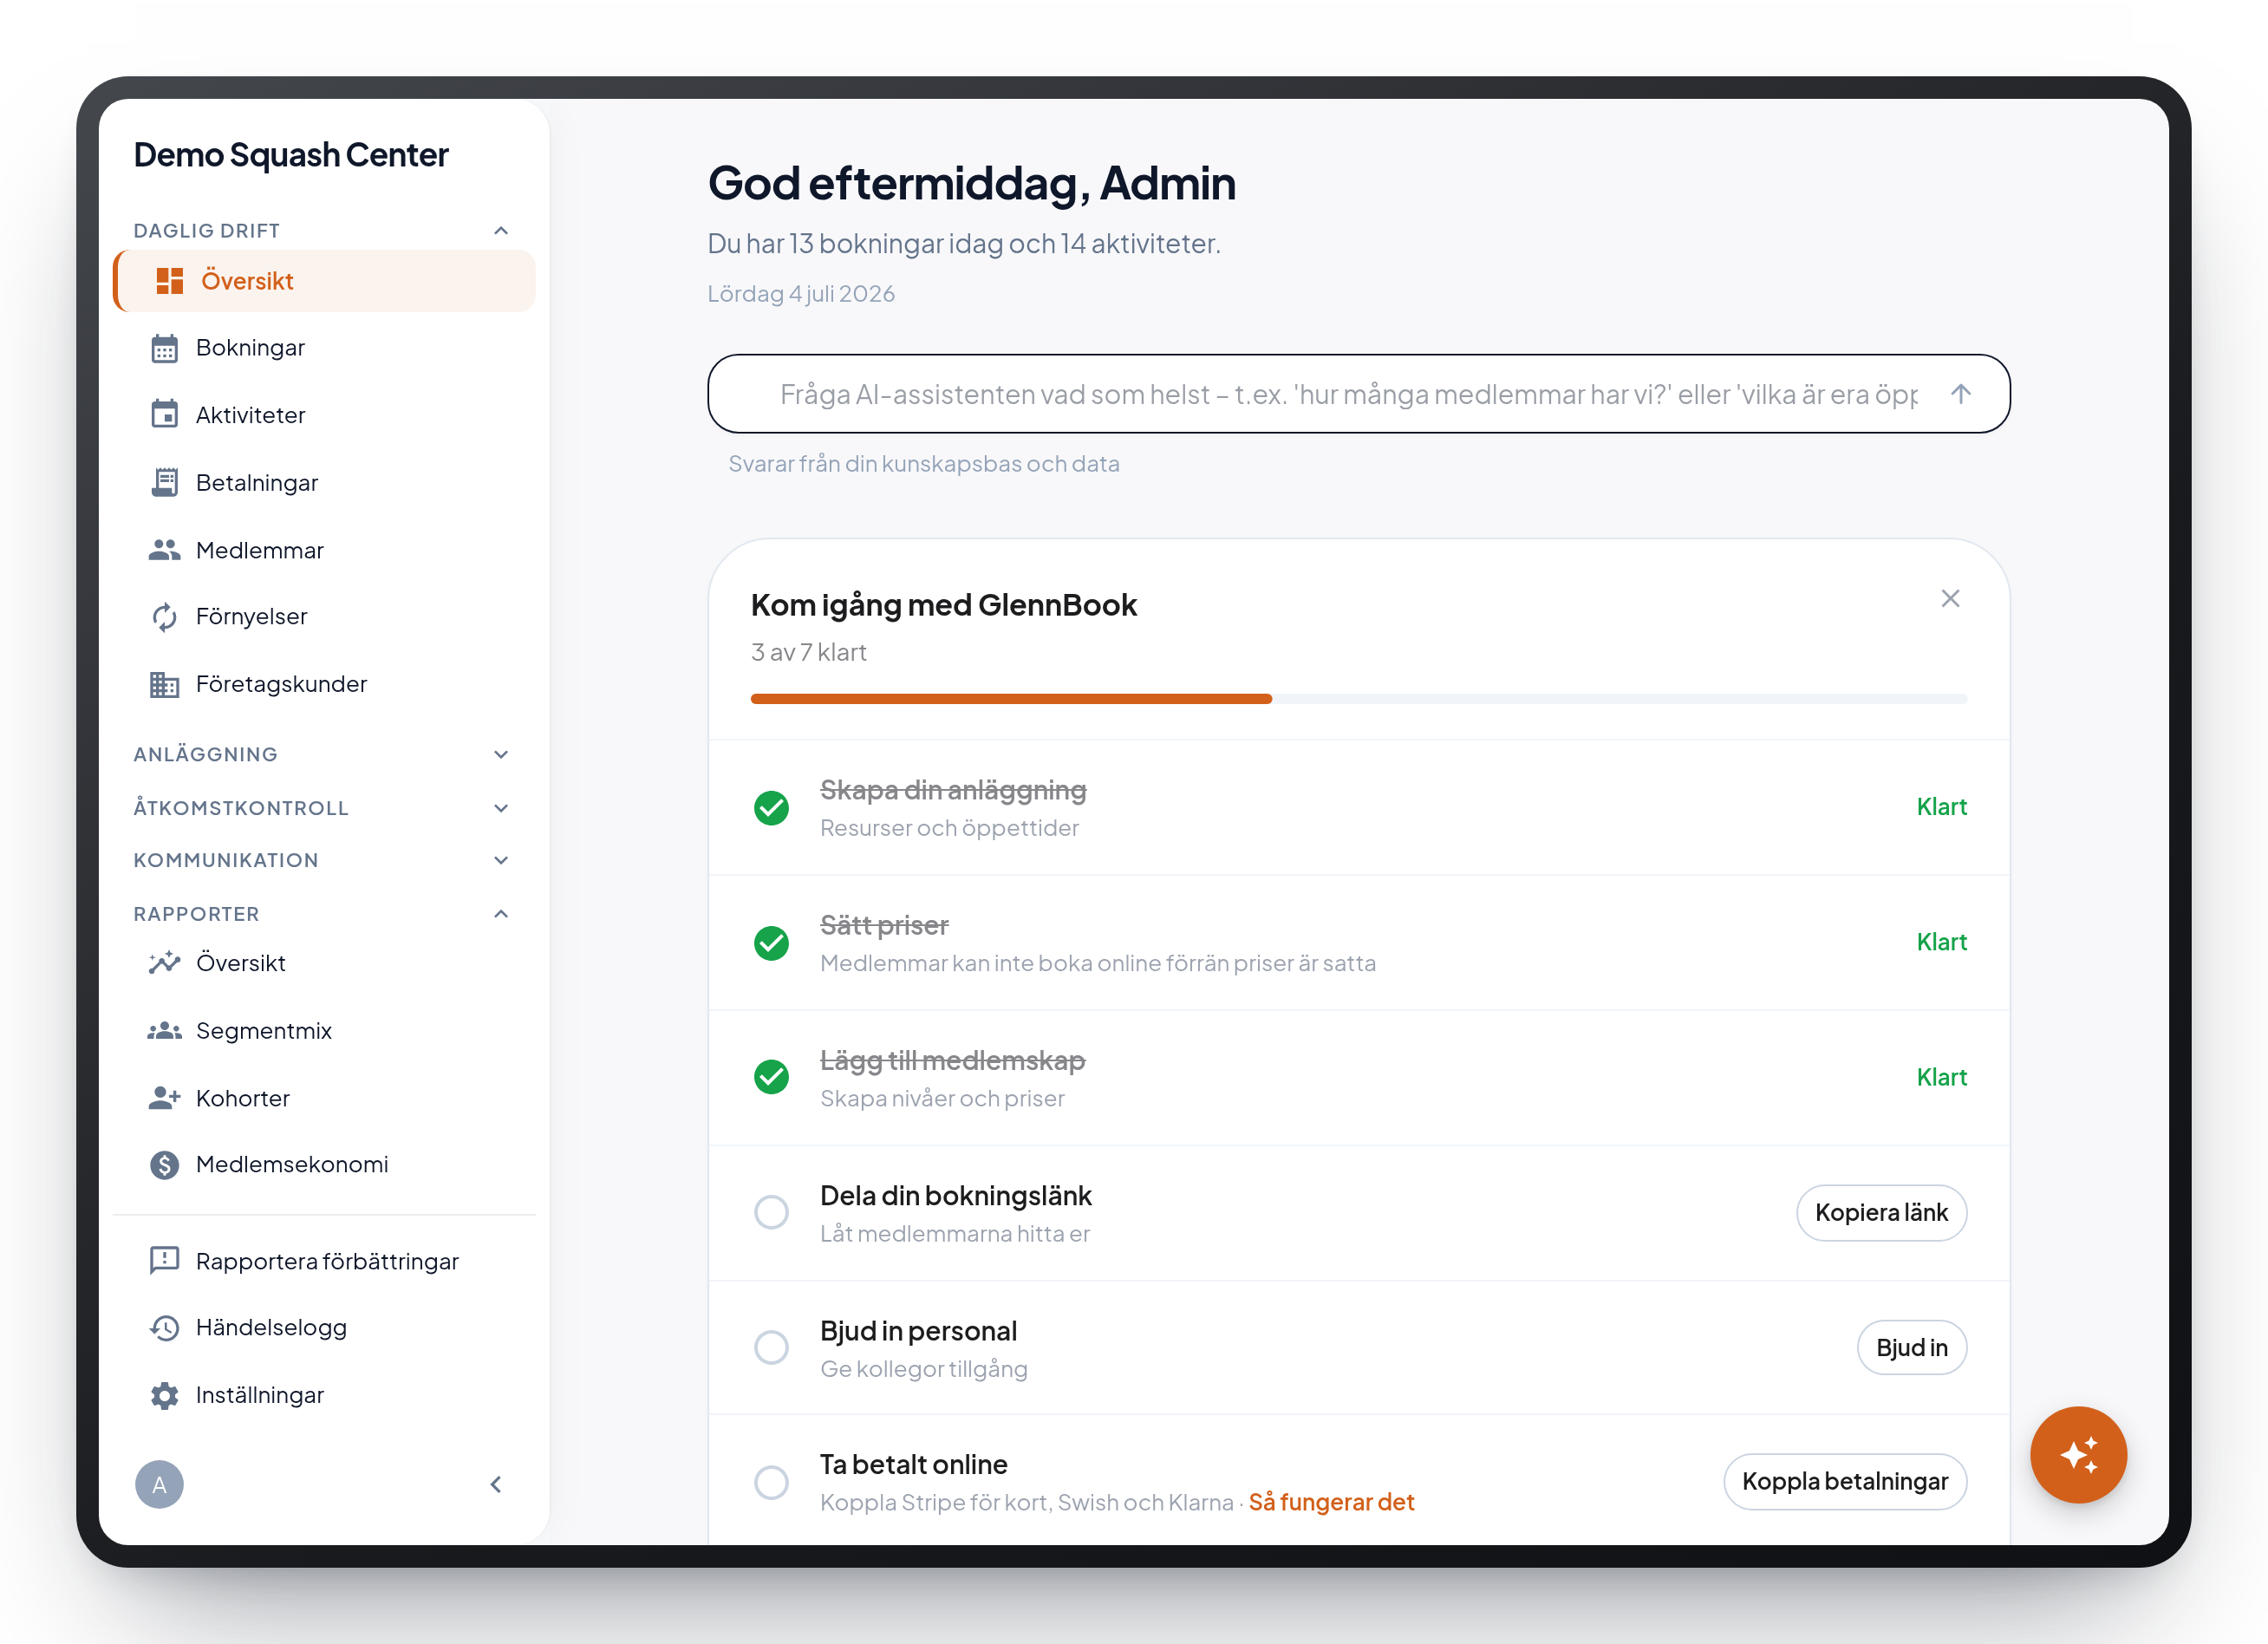Click the Betalningar receipt icon
Screen dimensions: 2268x1644
click(x=164, y=483)
